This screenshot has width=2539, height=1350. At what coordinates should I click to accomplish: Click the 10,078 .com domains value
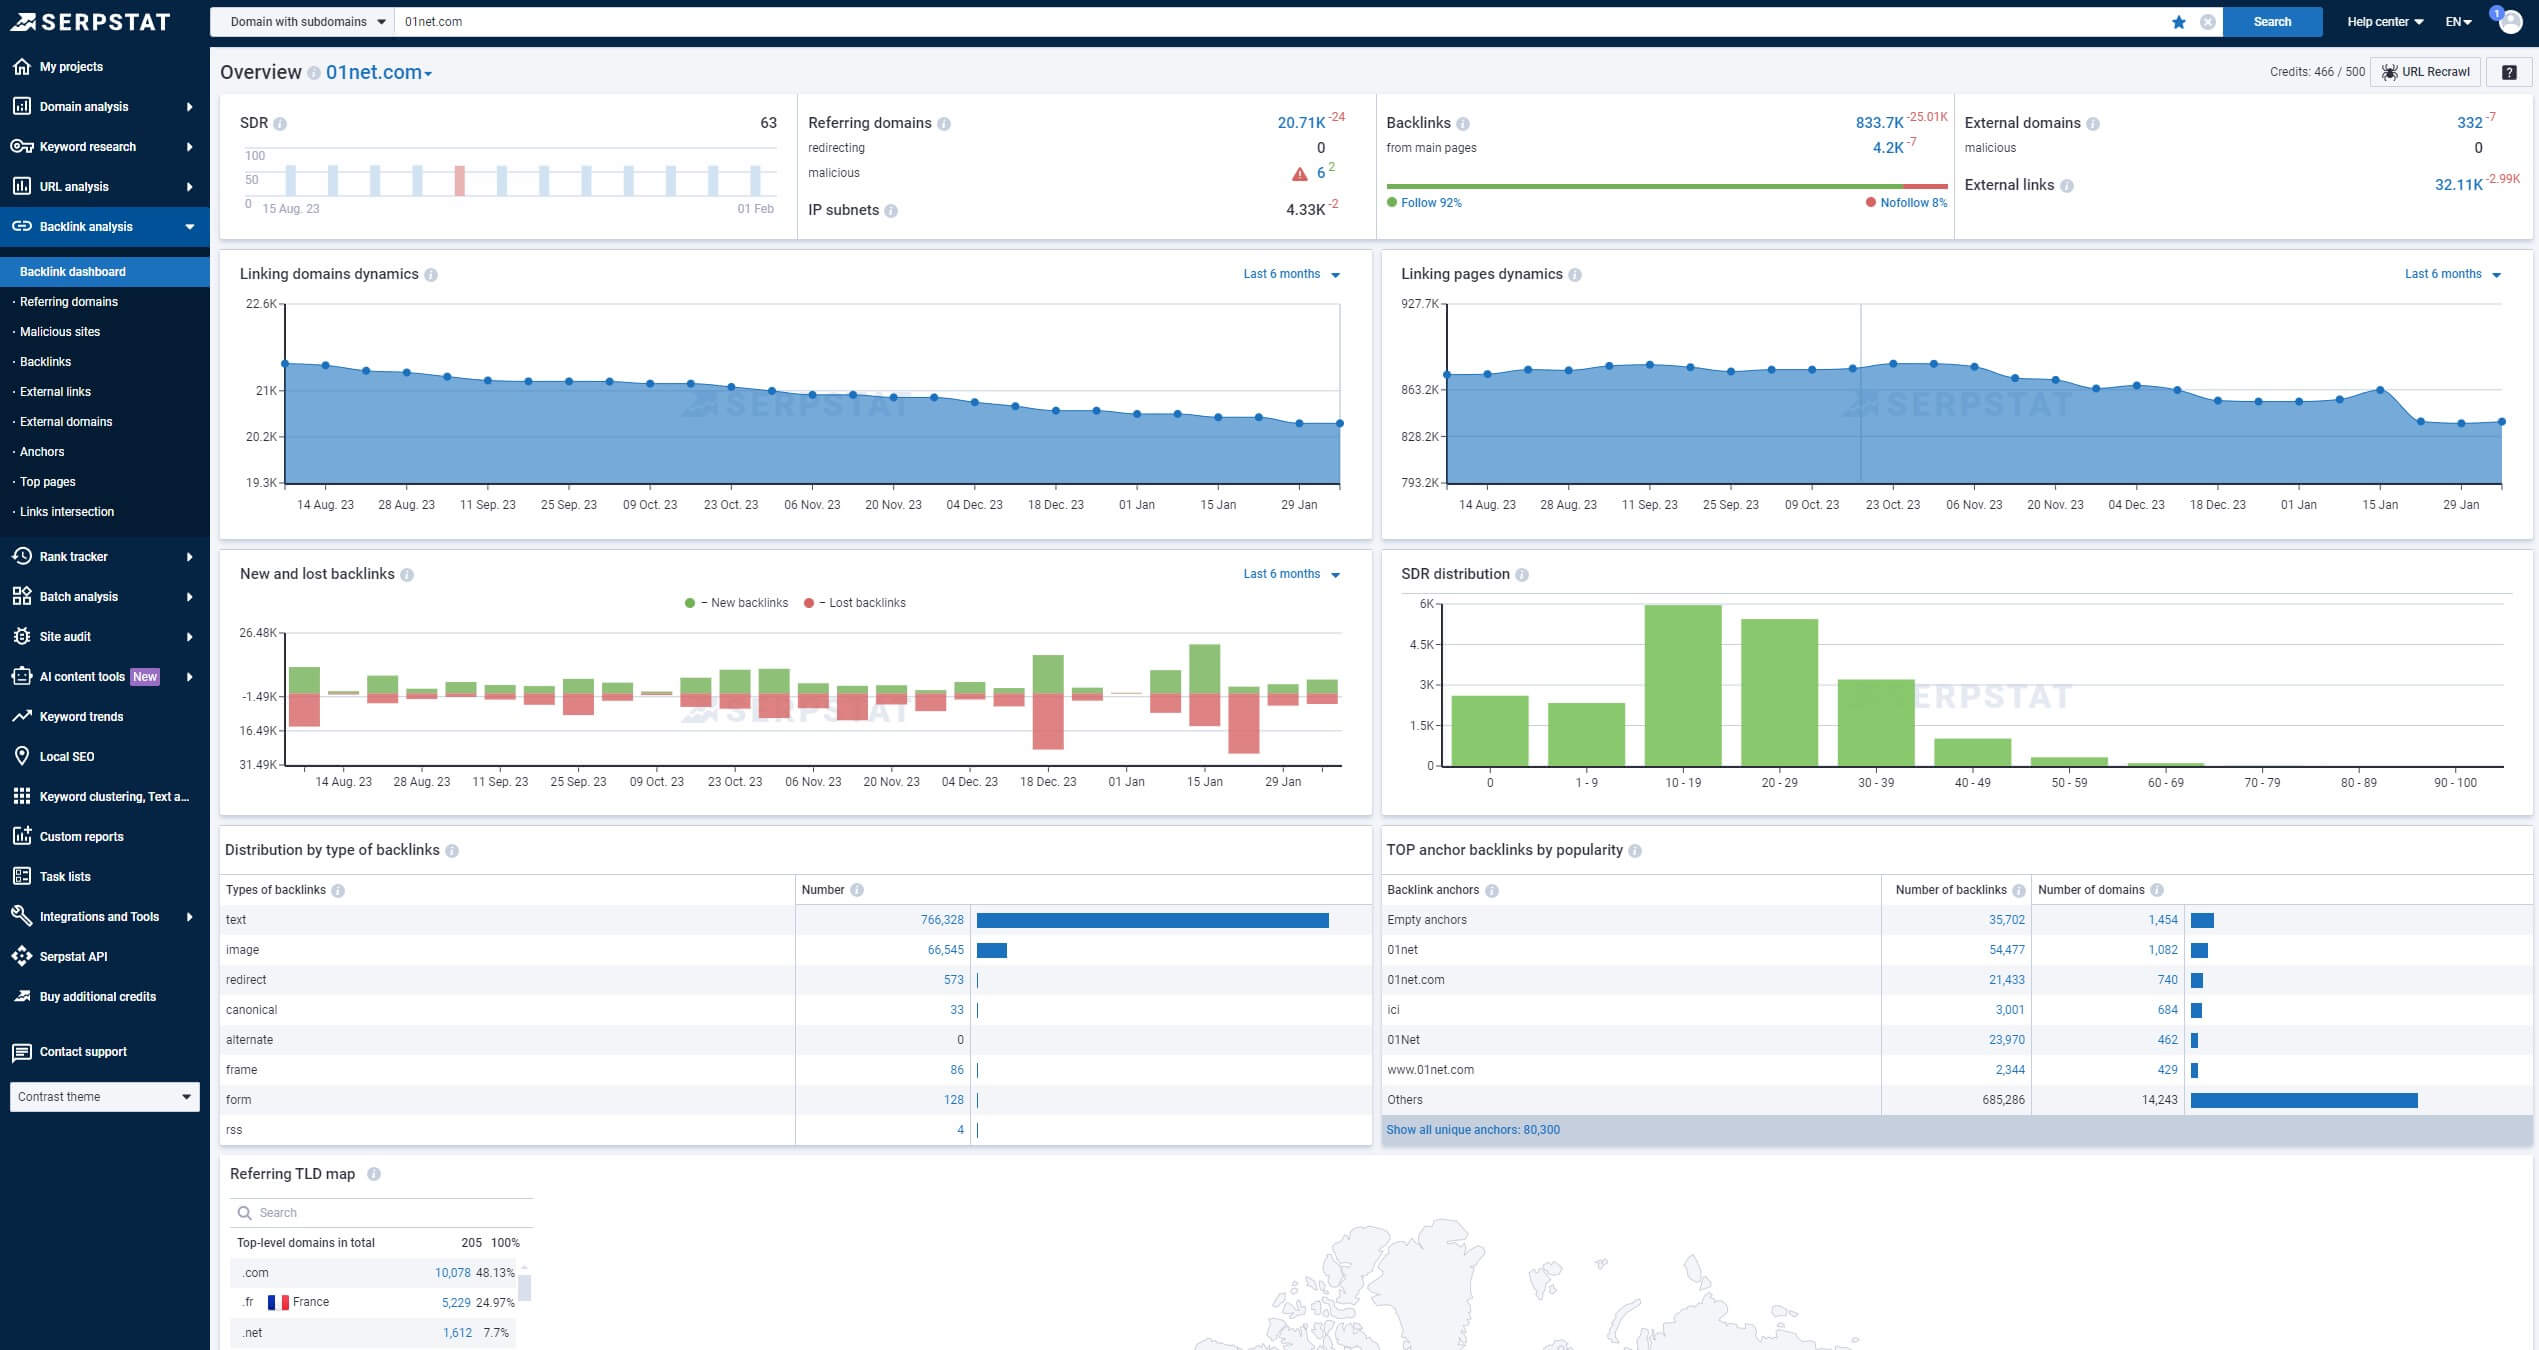pos(452,1273)
